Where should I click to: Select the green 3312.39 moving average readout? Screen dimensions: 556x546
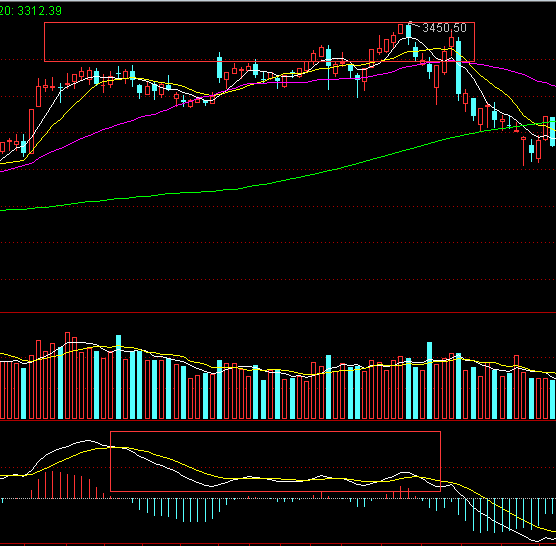(31, 11)
